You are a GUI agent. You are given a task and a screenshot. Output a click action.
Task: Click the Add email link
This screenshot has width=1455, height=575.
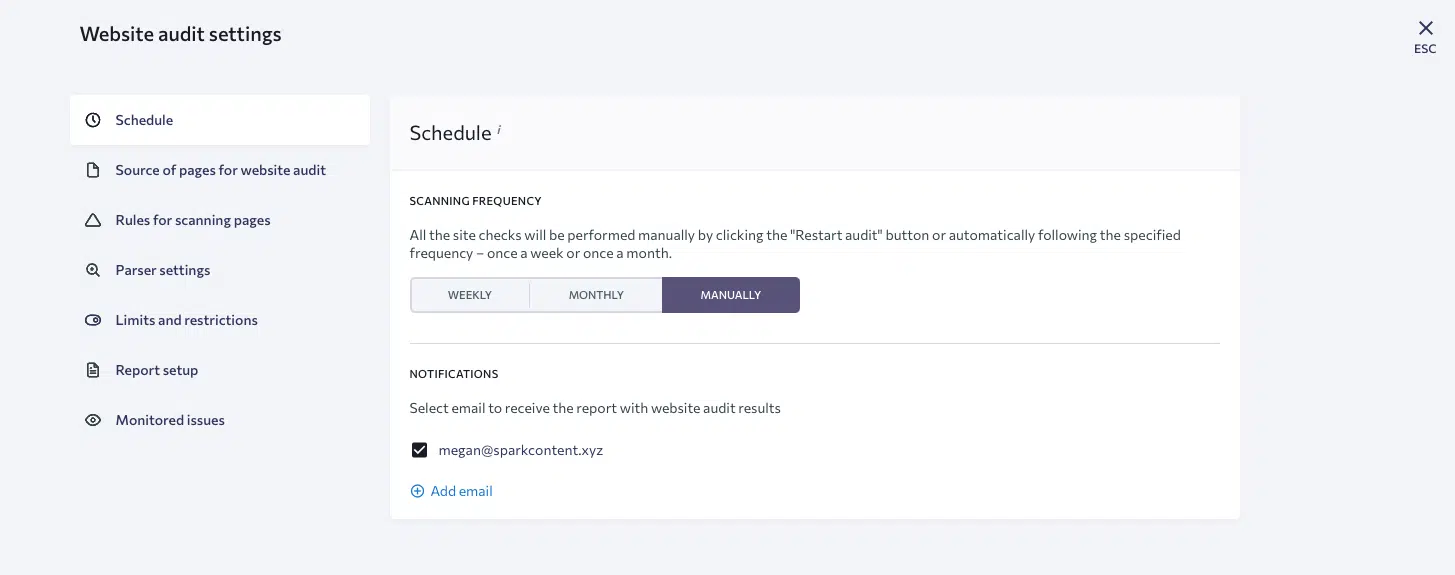[x=461, y=491]
